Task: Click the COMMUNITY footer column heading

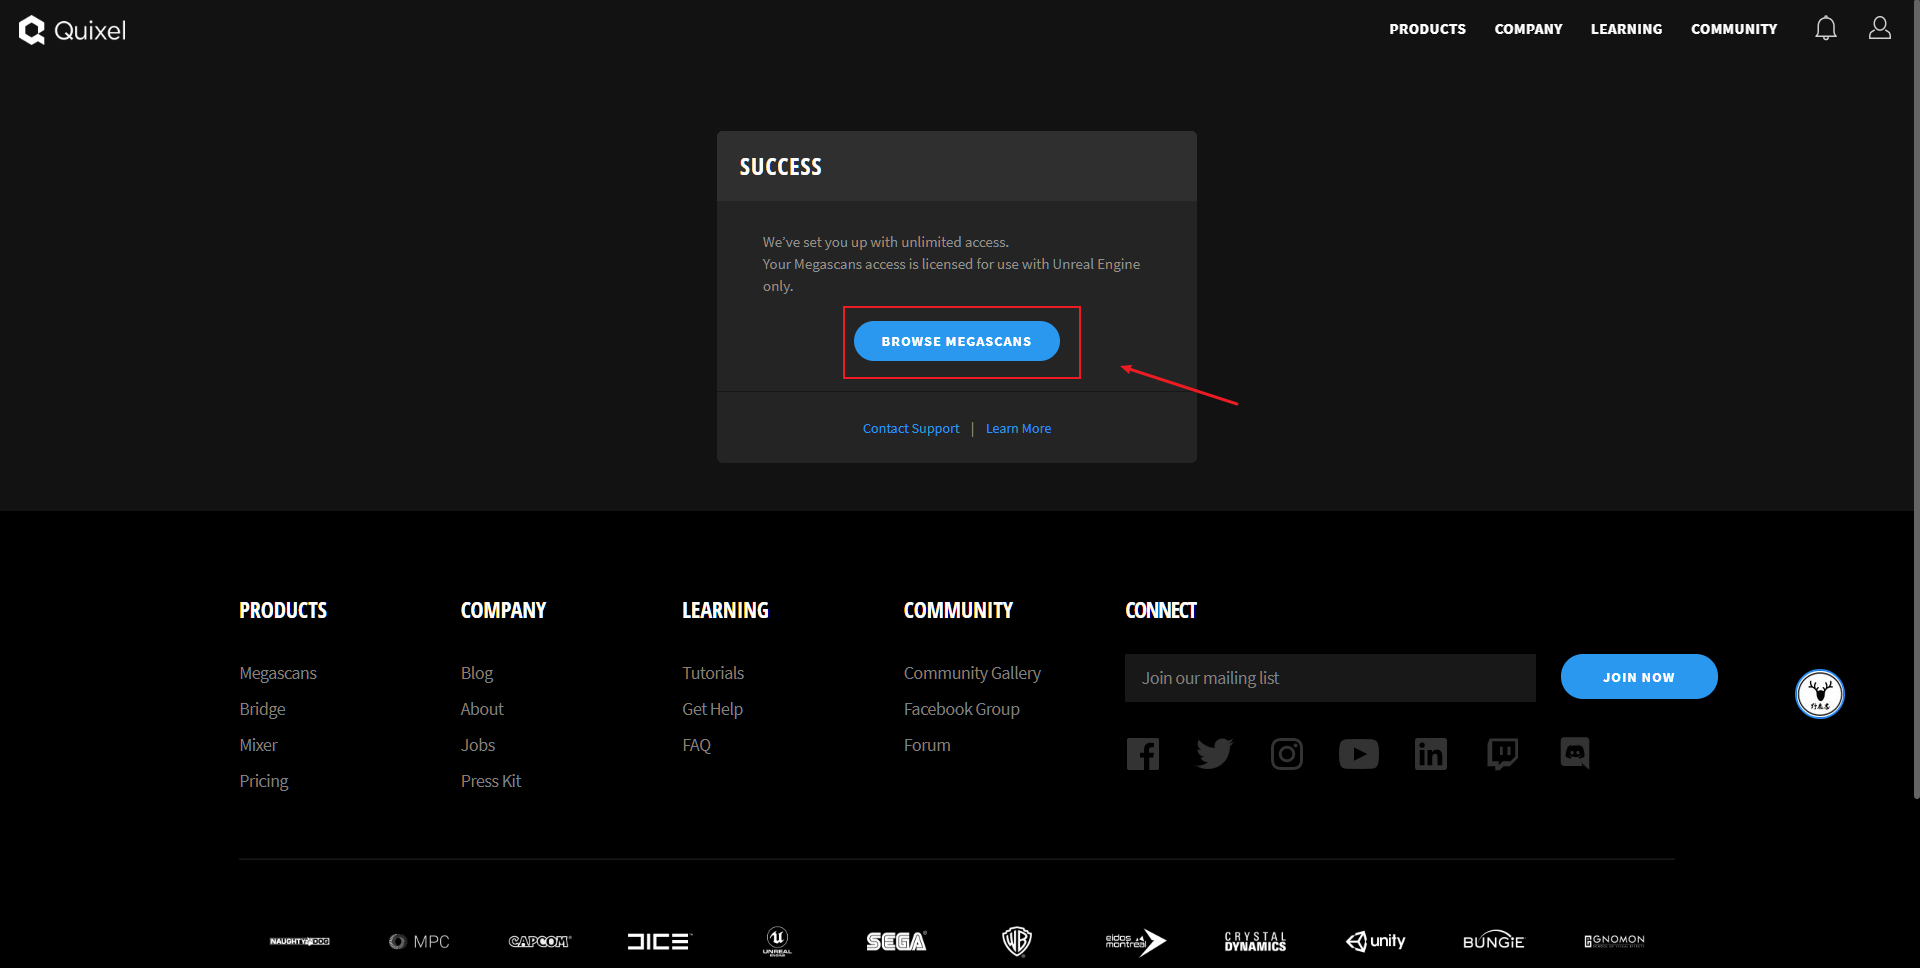Action: click(958, 610)
